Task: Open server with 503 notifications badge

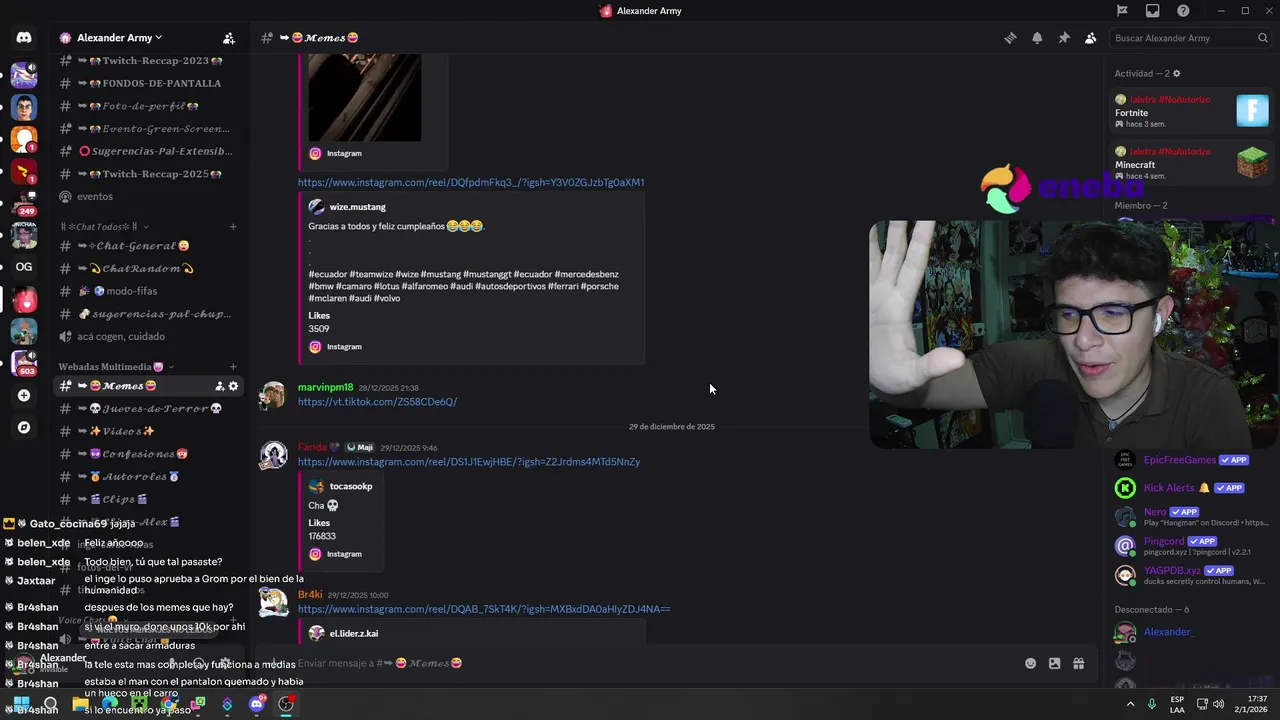Action: (24, 363)
